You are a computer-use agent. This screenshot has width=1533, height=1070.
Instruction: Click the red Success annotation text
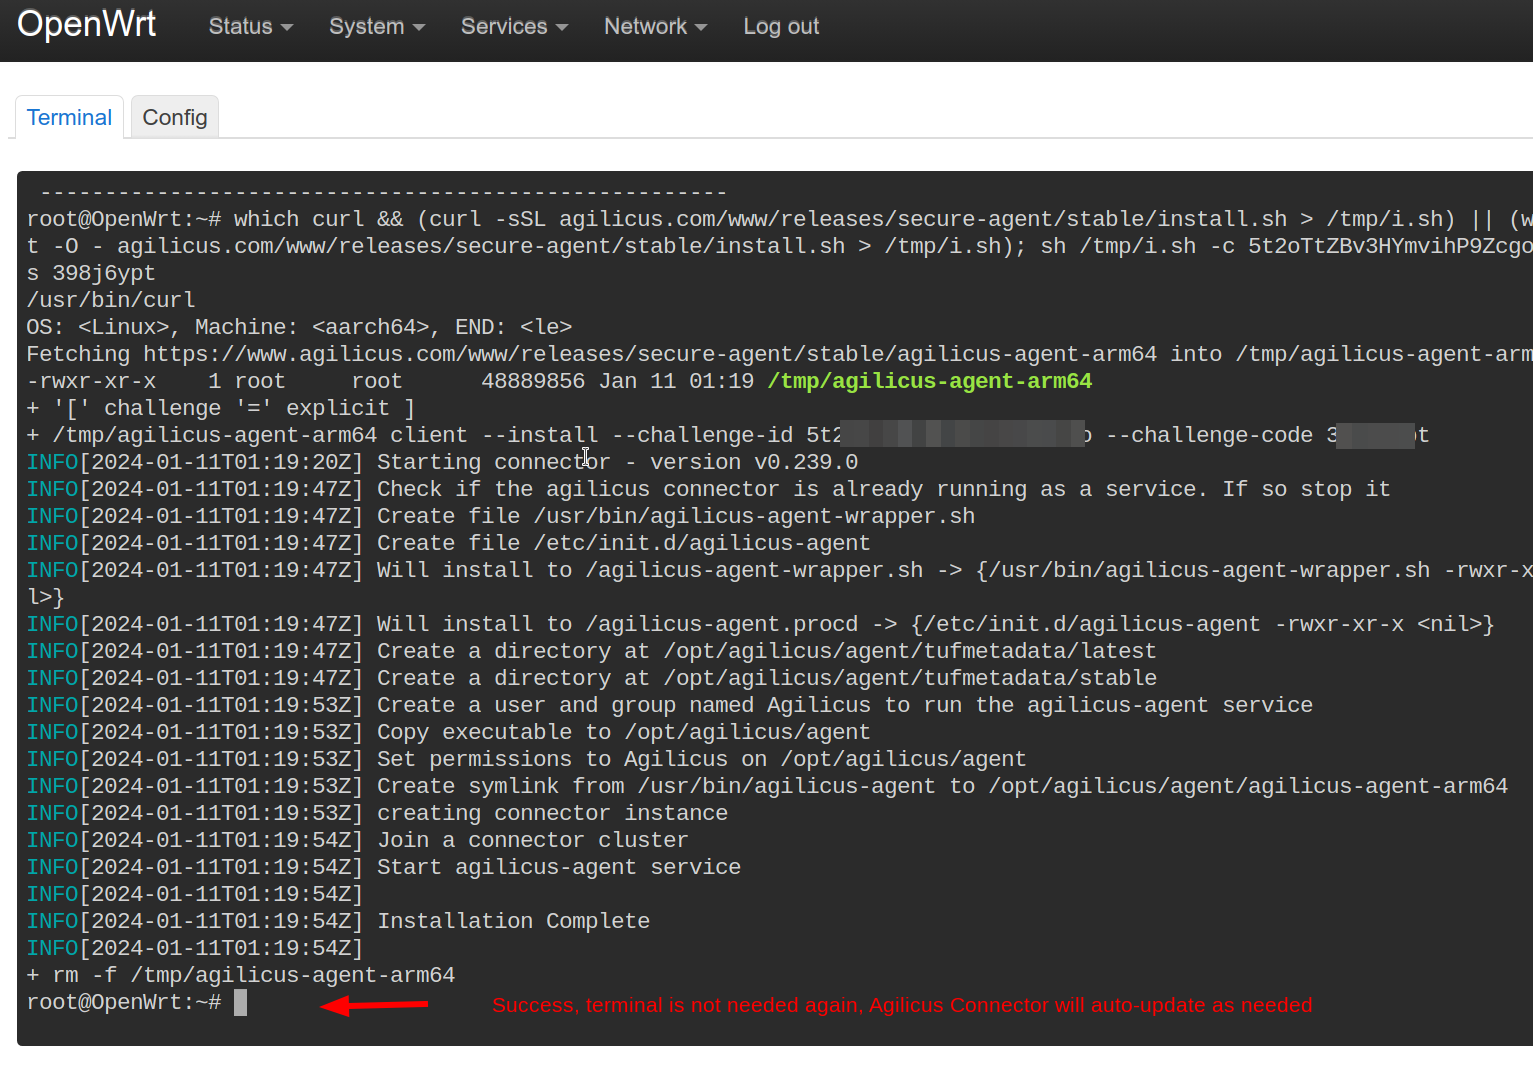[901, 1005]
